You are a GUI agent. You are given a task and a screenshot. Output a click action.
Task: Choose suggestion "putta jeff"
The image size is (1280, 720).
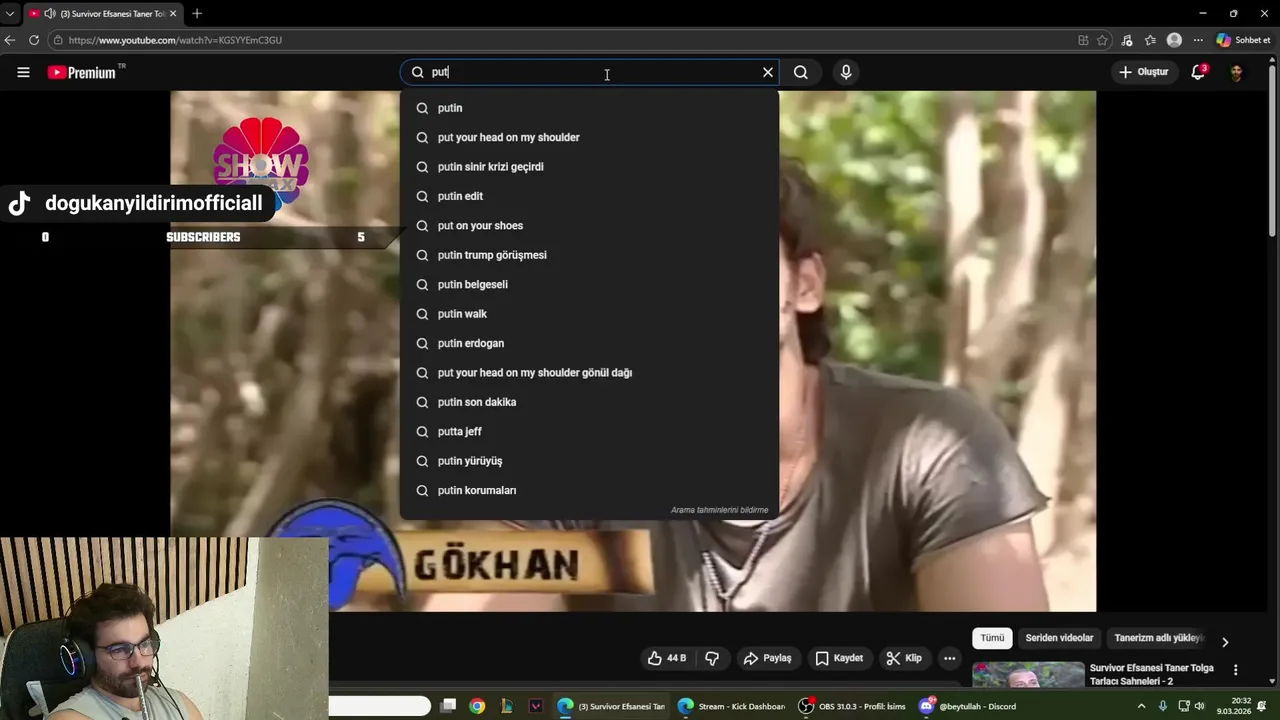pyautogui.click(x=589, y=431)
